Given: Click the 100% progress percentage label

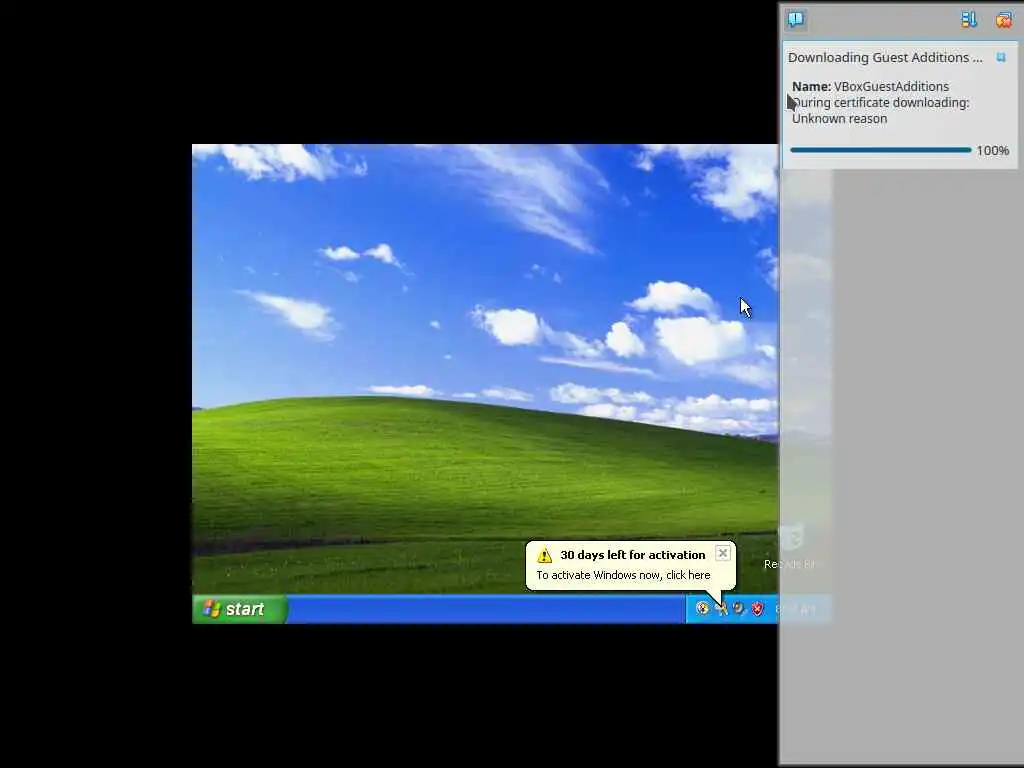Looking at the screenshot, I should click(x=993, y=151).
